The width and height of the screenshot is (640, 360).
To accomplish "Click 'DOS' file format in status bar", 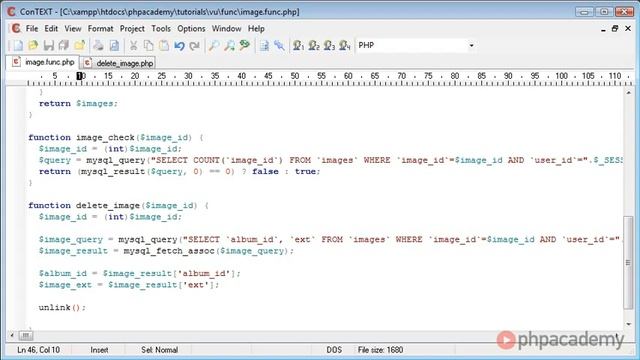I will pyautogui.click(x=334, y=350).
